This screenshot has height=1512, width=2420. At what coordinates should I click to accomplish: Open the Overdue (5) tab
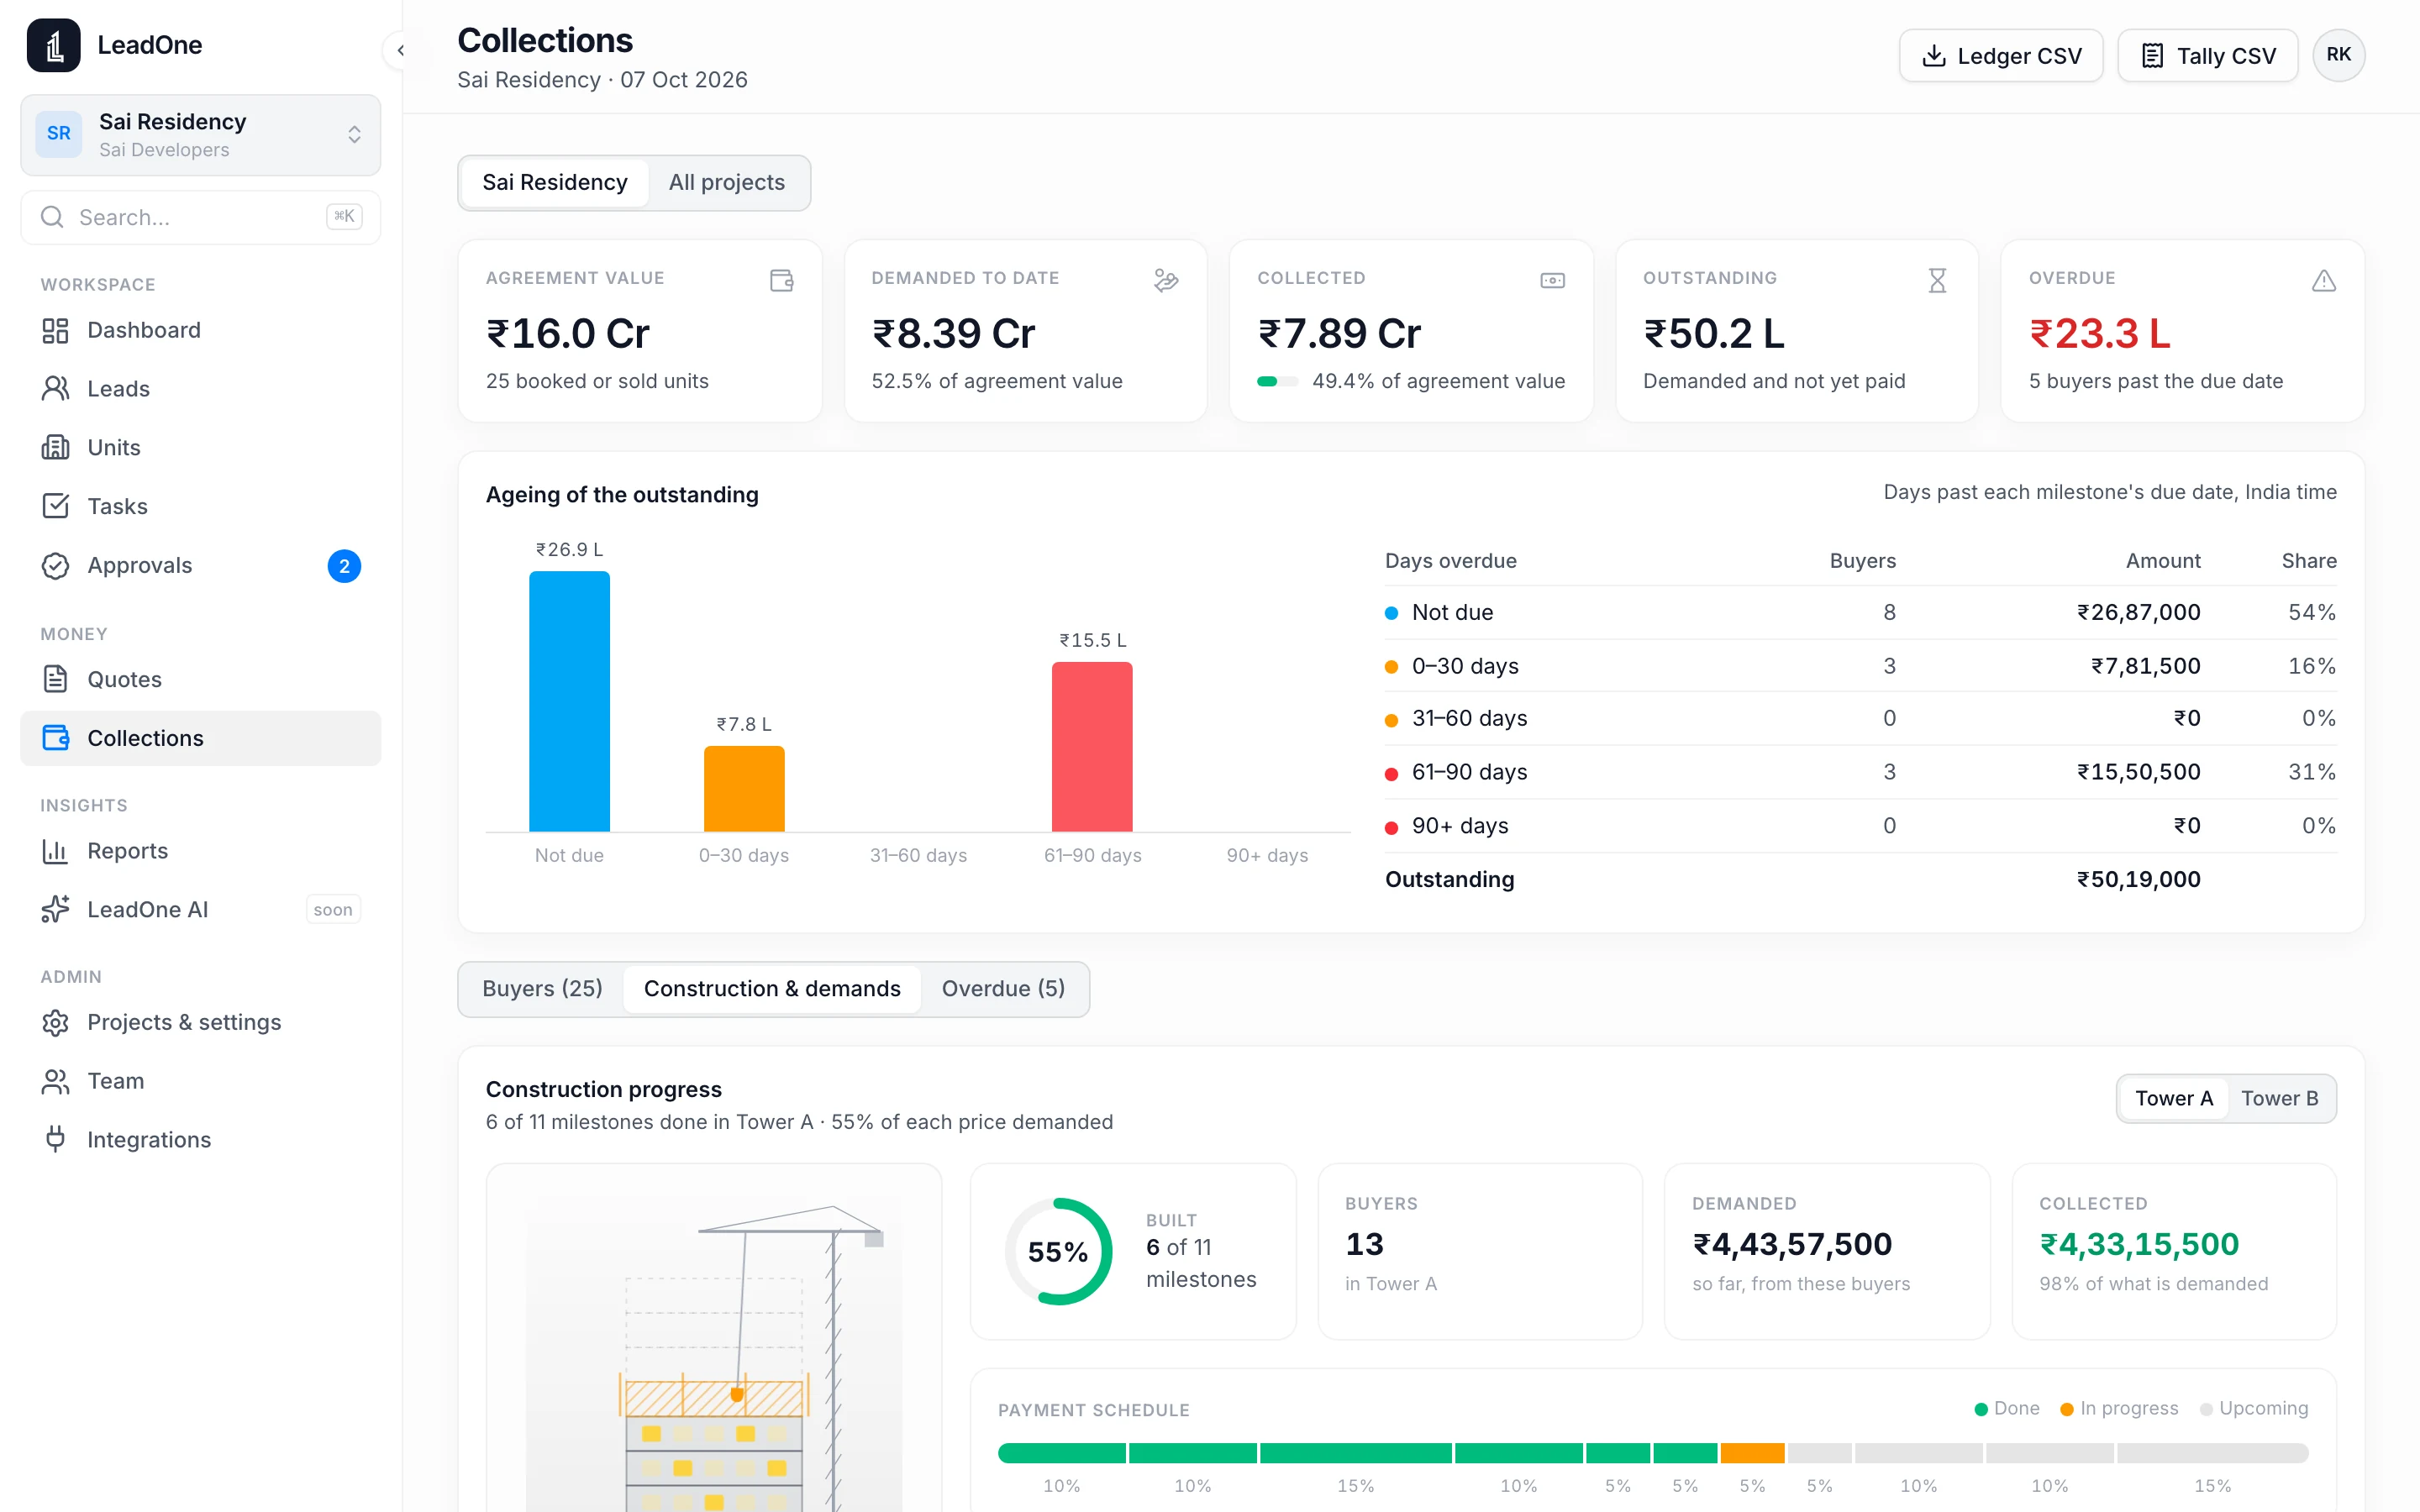(1003, 988)
